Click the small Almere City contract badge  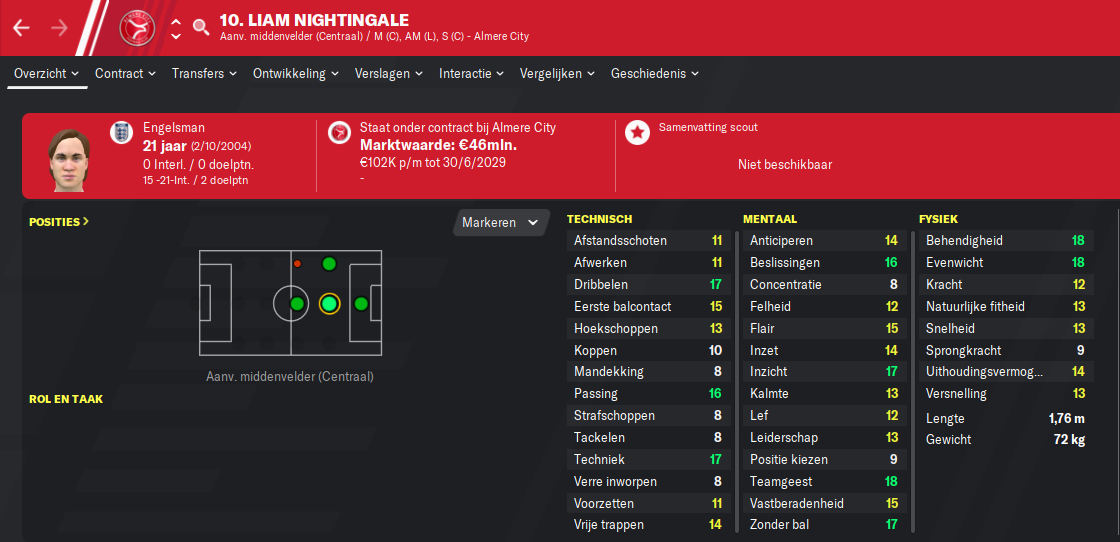(x=339, y=133)
